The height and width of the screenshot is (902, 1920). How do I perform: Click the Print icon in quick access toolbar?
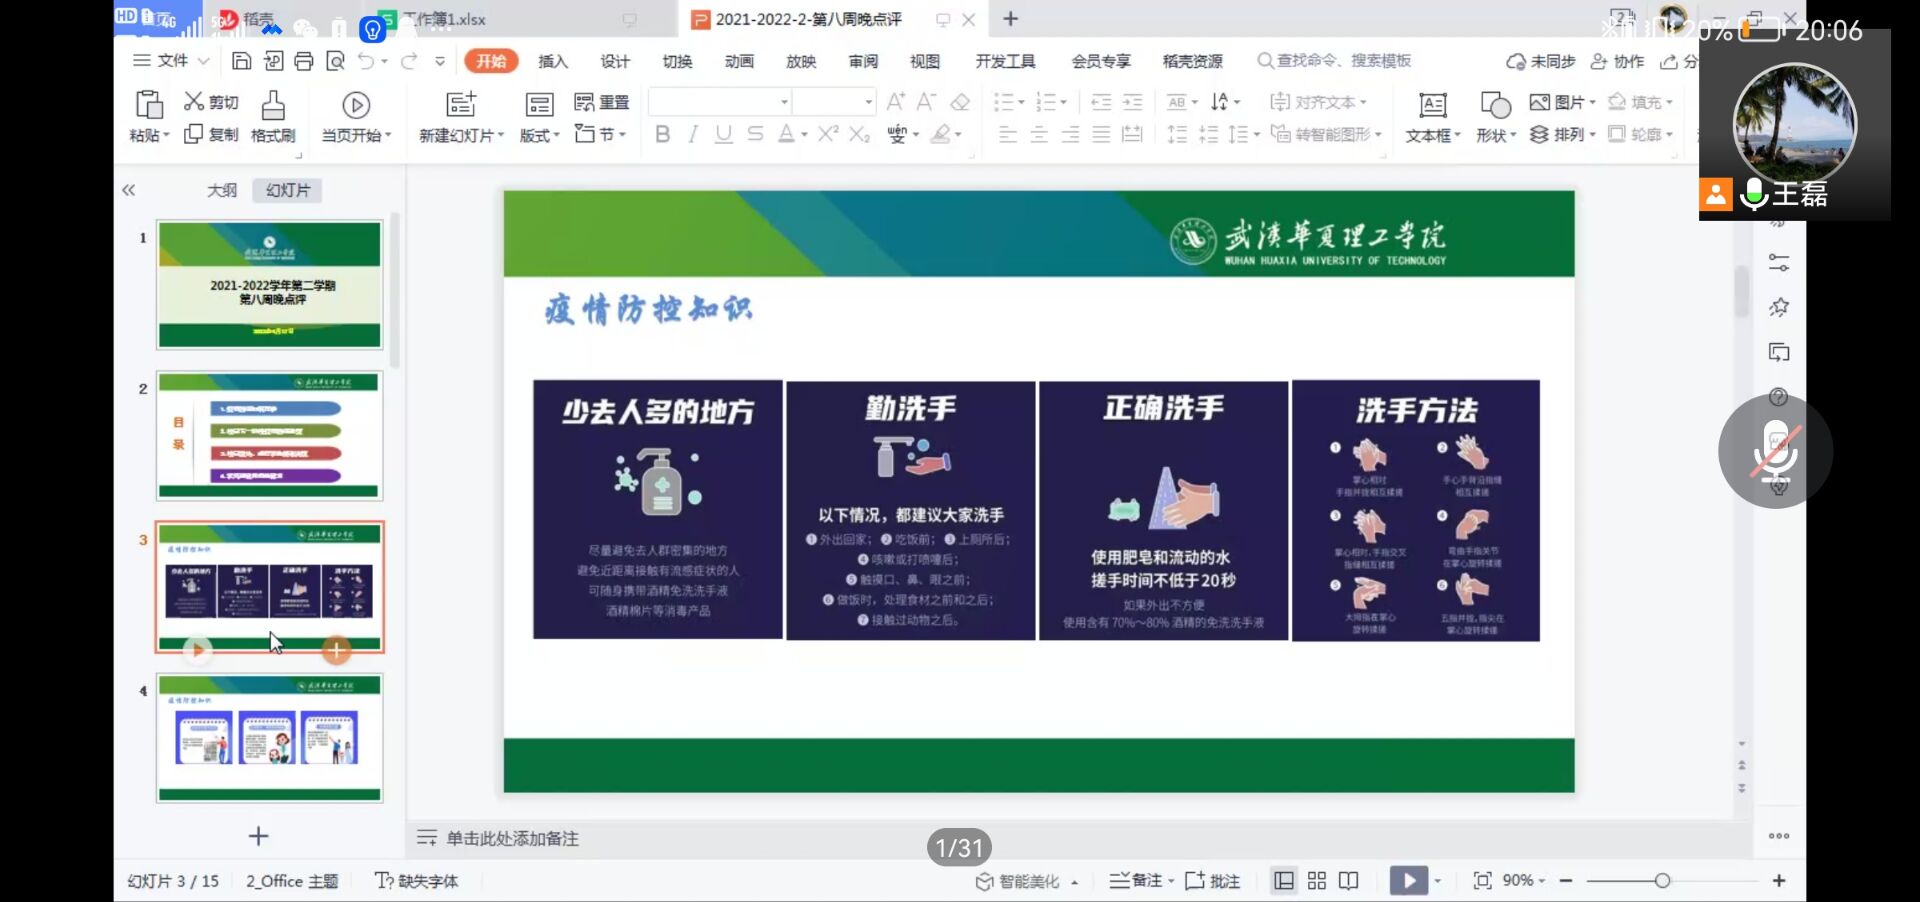304,61
